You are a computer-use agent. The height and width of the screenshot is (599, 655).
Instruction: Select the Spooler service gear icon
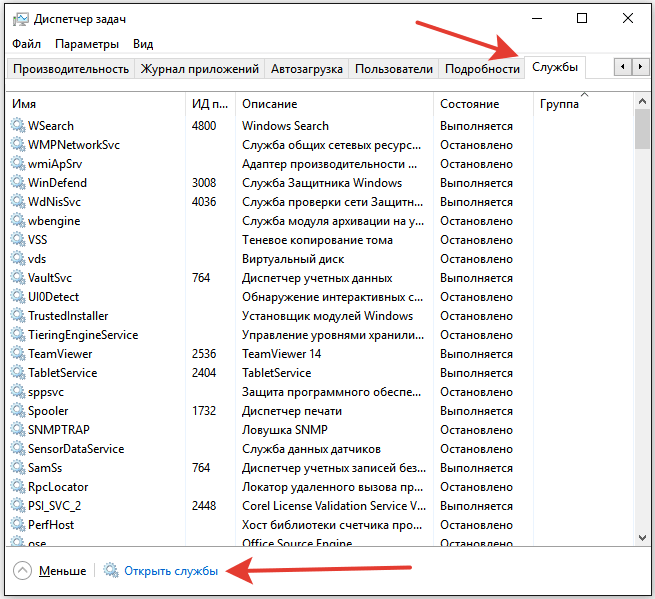tap(18, 410)
